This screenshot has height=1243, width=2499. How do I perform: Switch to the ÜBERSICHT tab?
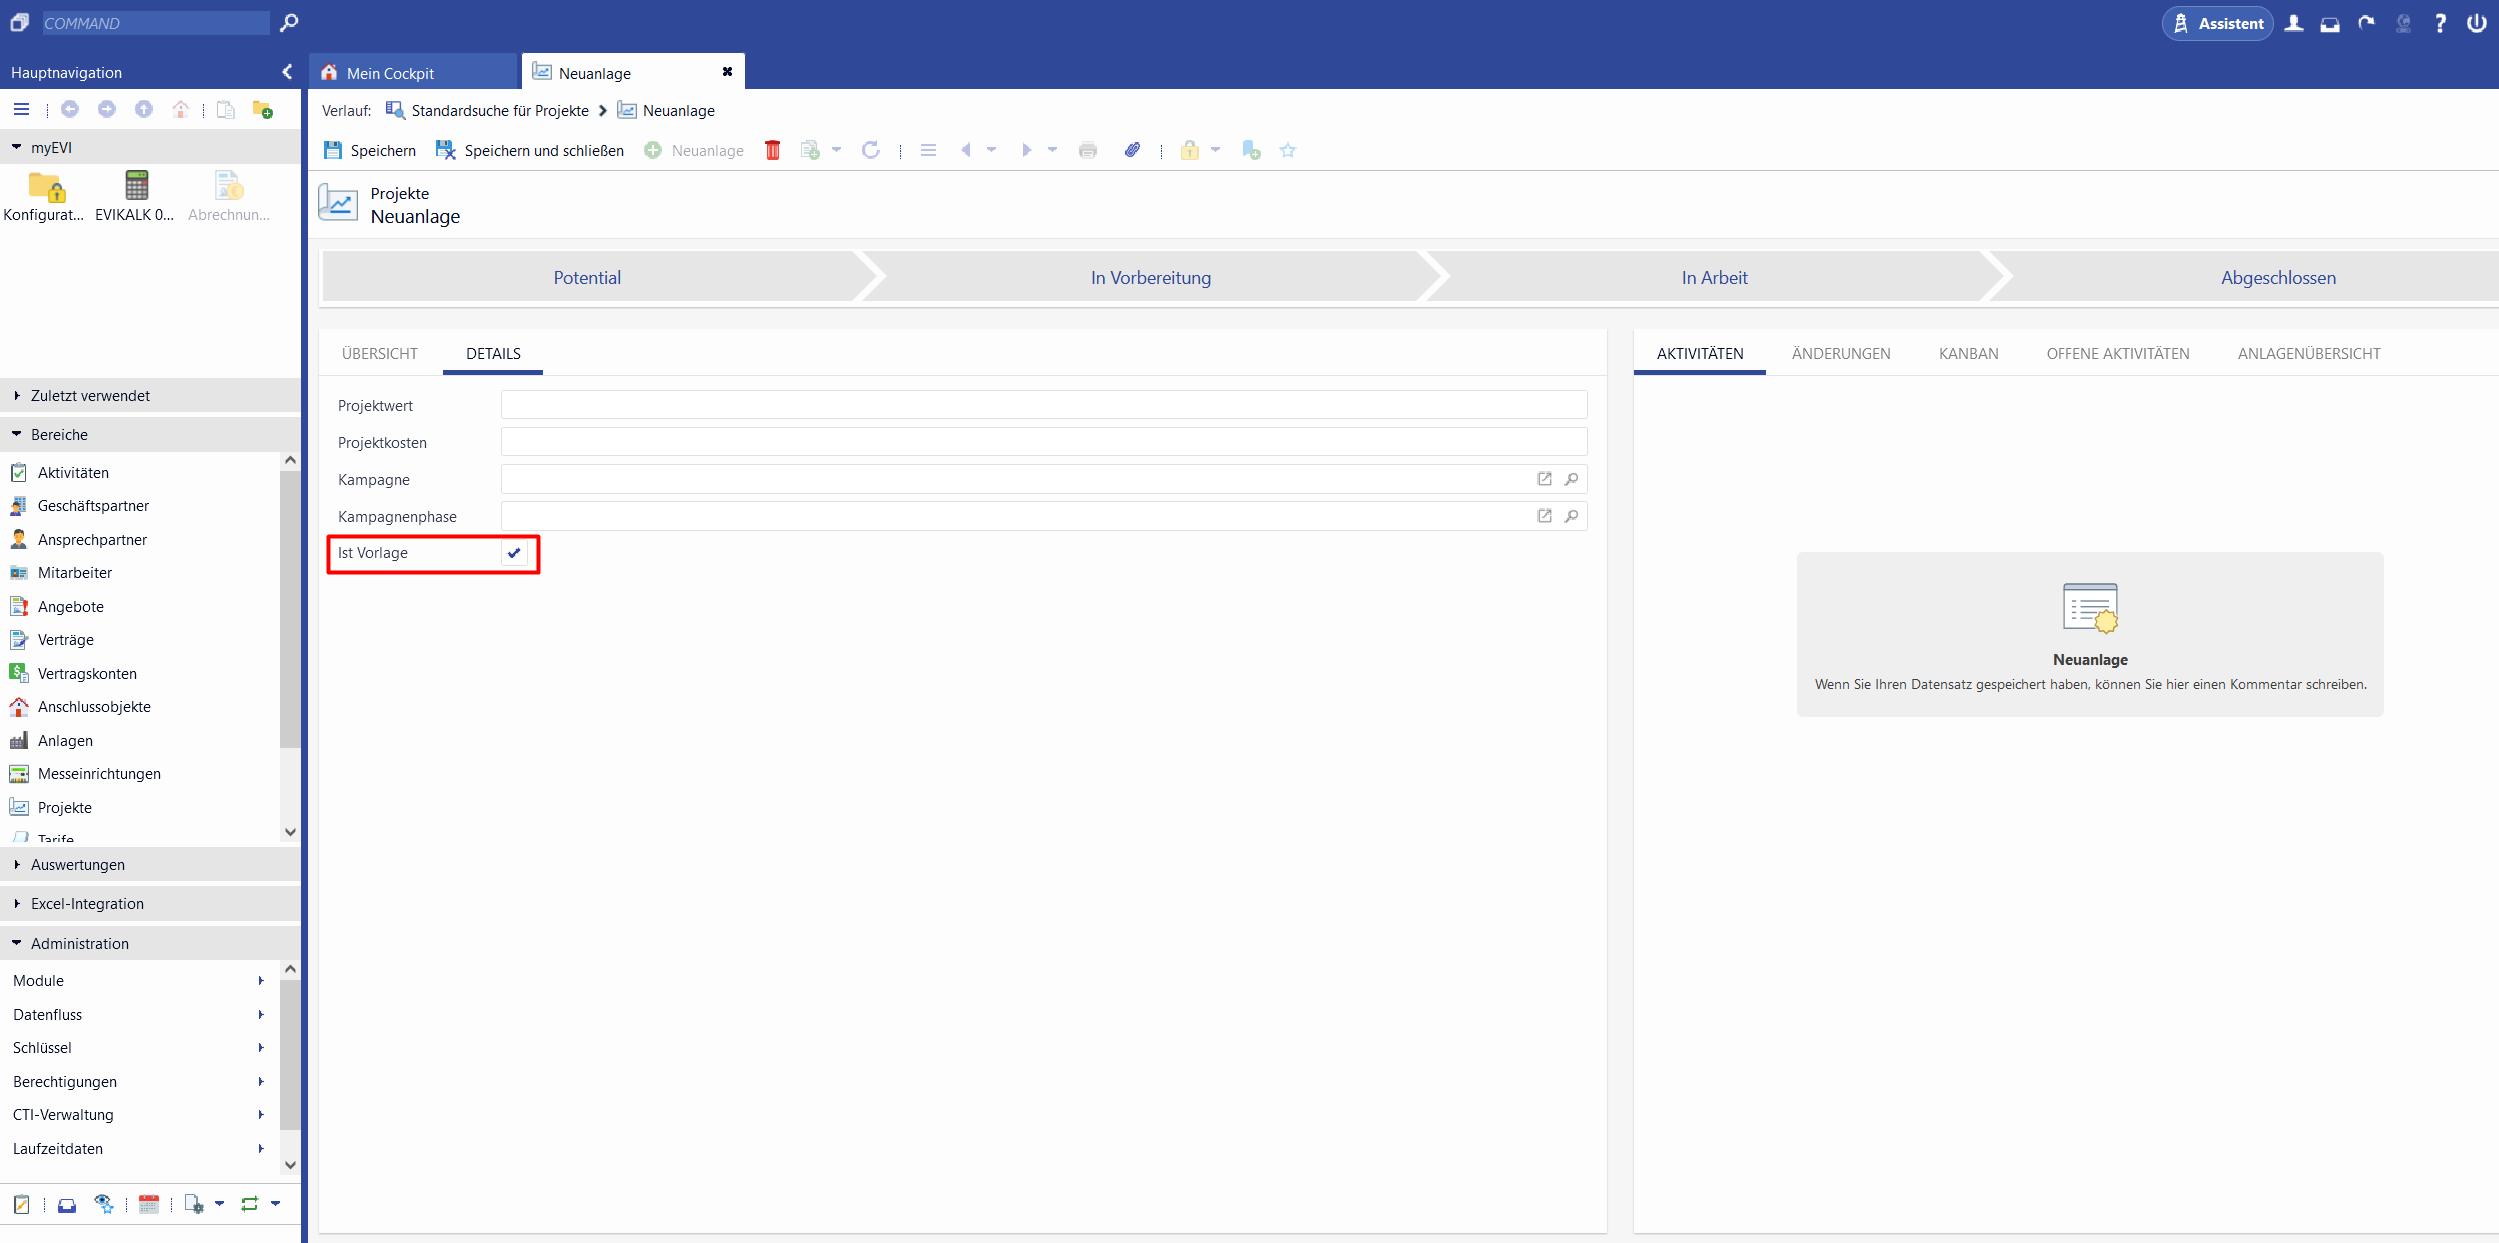pos(380,354)
